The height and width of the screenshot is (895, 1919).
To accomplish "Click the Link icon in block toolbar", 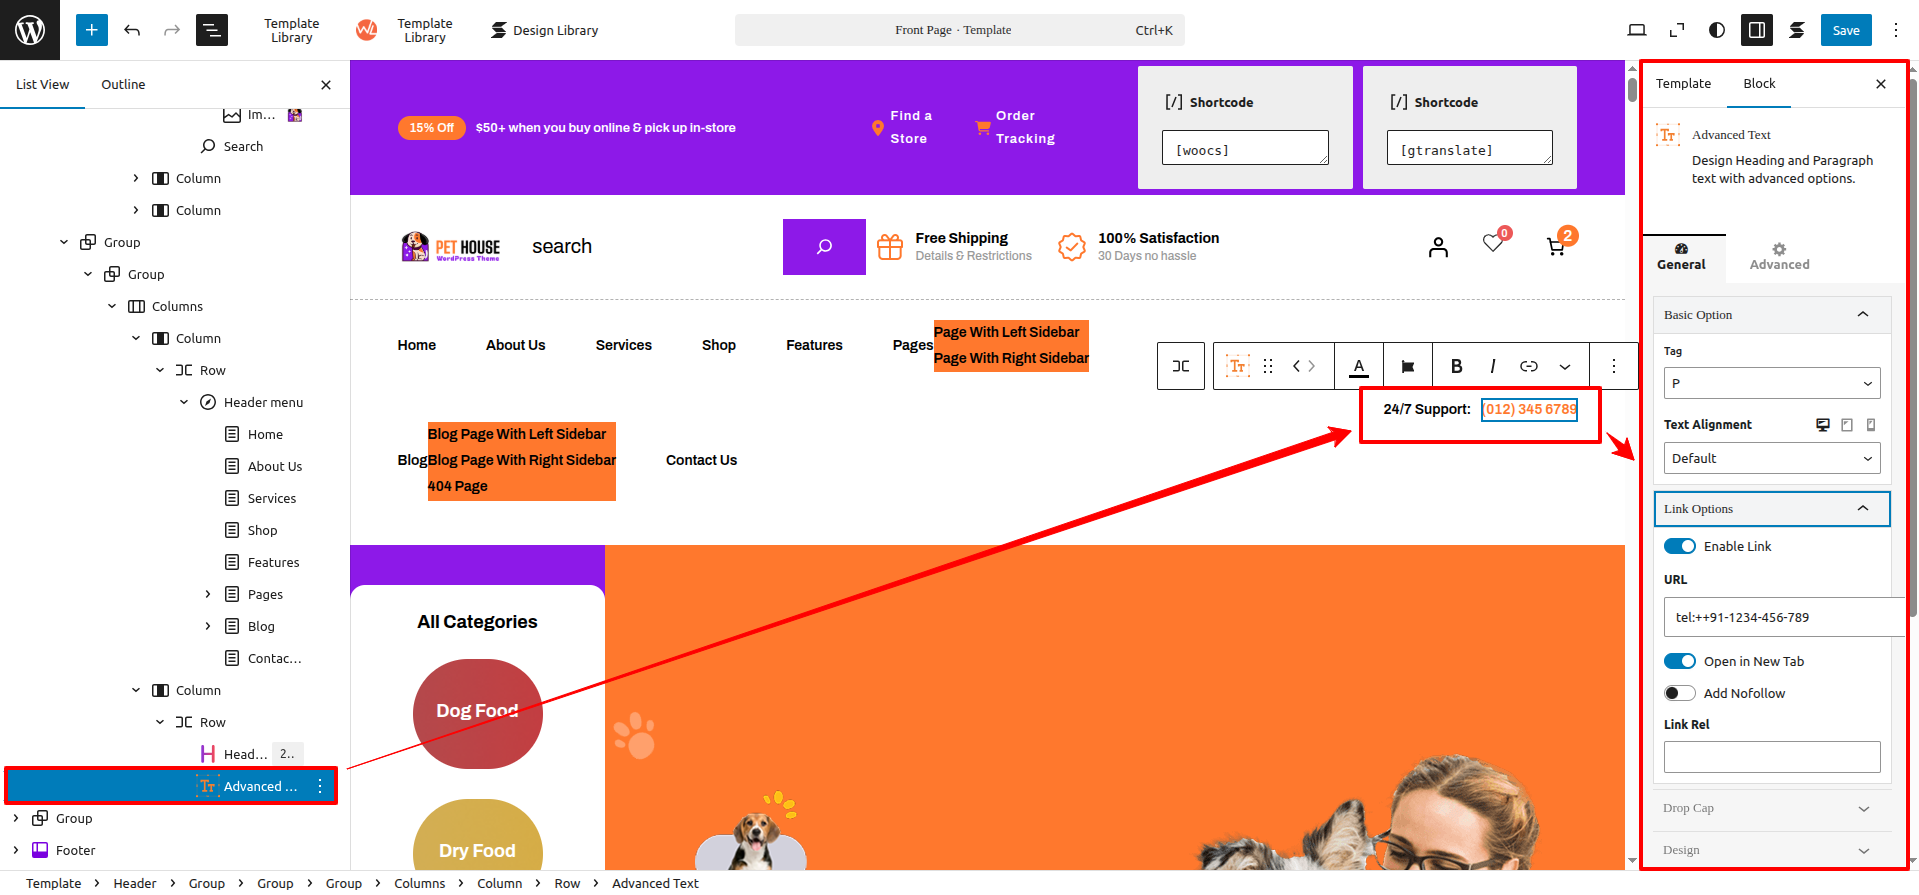I will click(1528, 366).
